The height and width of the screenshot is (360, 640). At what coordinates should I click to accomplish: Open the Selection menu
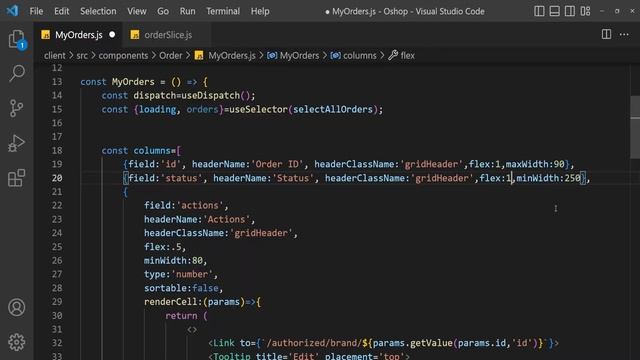click(x=98, y=11)
